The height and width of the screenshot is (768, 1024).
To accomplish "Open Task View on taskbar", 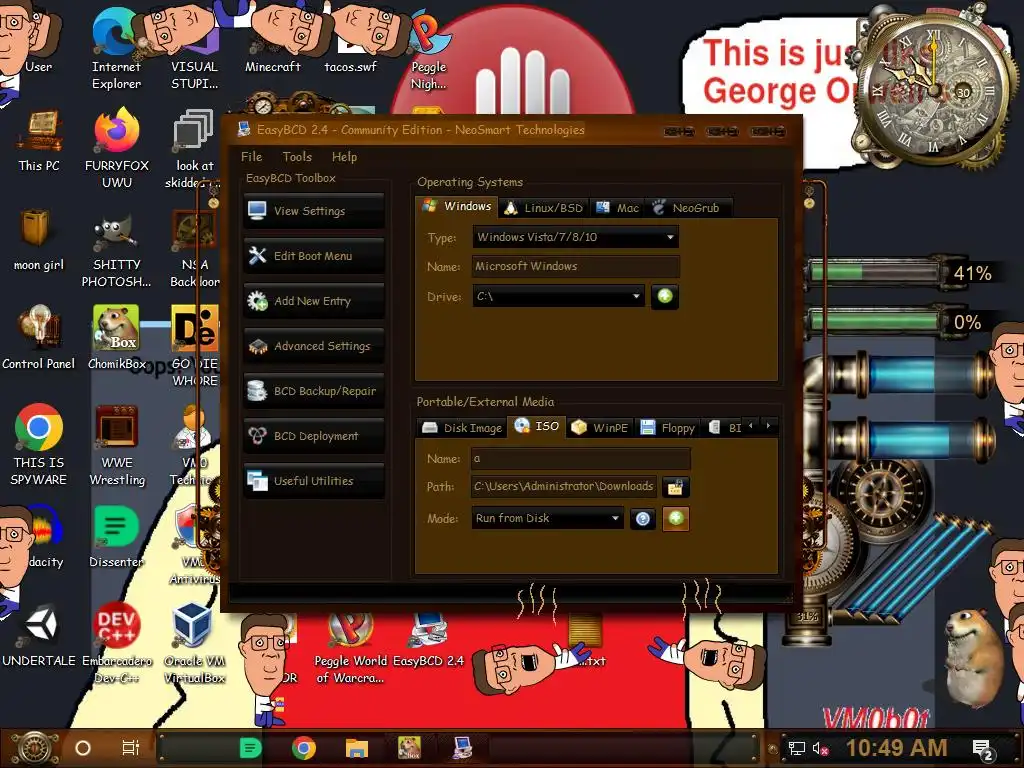I will click(131, 748).
